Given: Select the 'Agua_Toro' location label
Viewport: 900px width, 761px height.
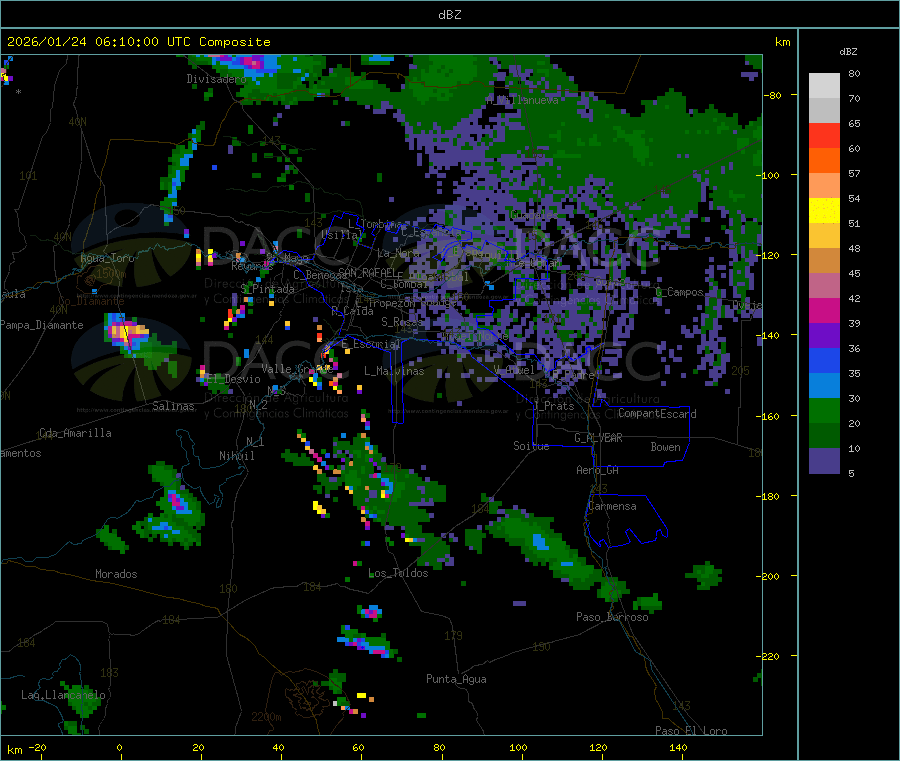Looking at the screenshot, I should point(107,258).
